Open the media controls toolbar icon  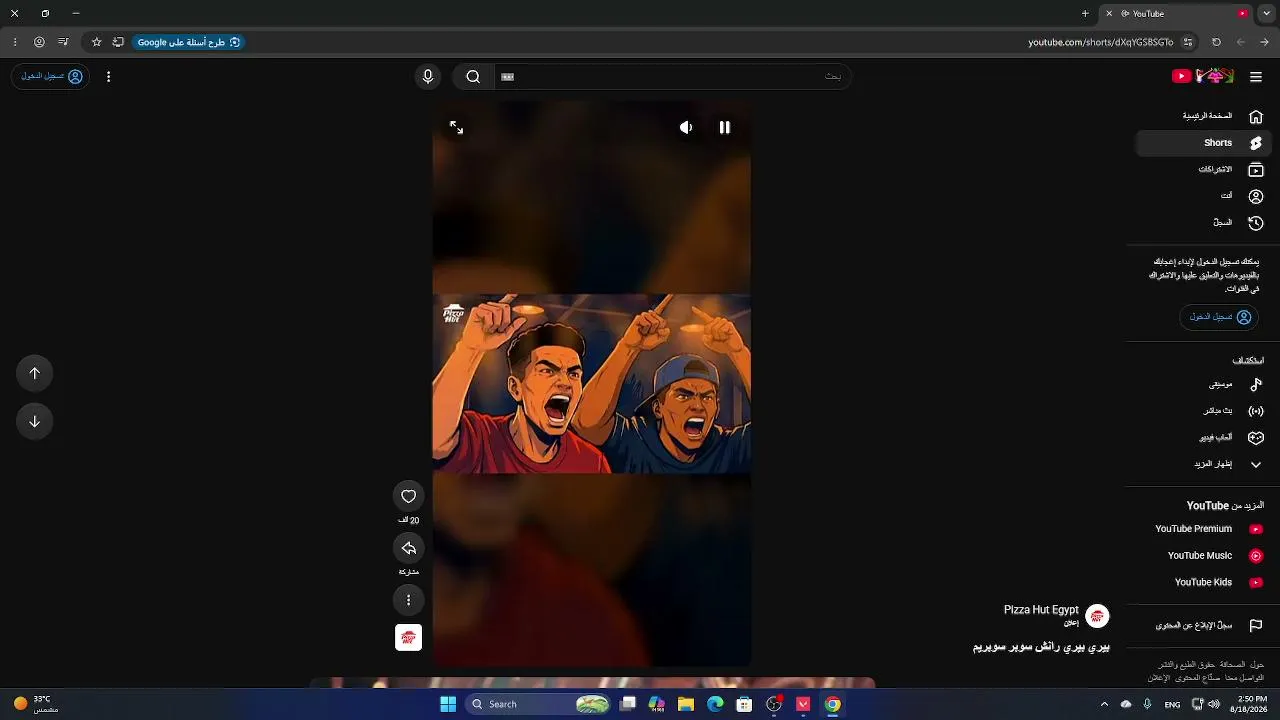click(63, 42)
